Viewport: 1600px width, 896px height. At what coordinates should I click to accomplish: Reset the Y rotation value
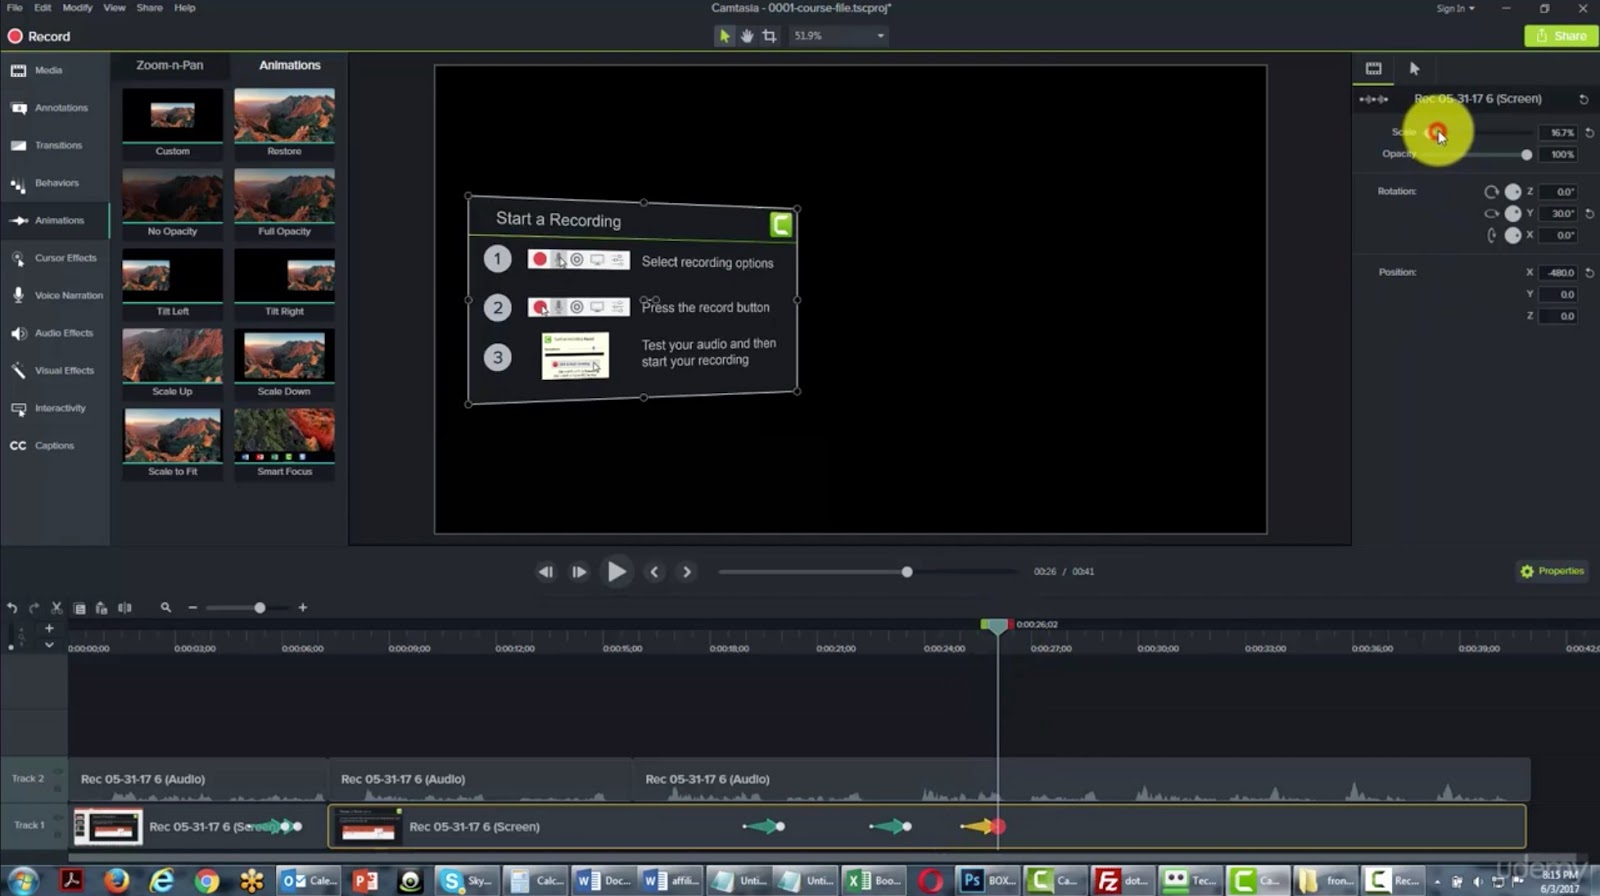pyautogui.click(x=1589, y=213)
